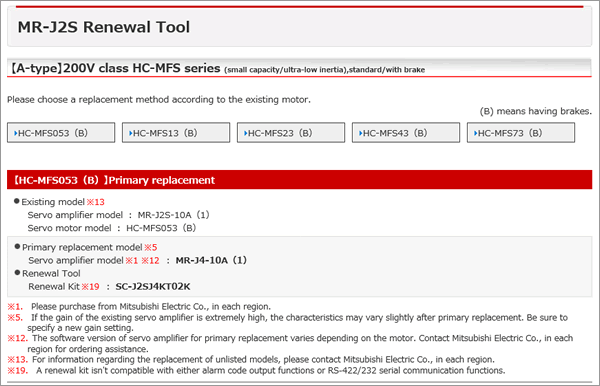
Task: Click the bold 'MR-J4-10A (1)' amplifier model
Action: [211, 261]
